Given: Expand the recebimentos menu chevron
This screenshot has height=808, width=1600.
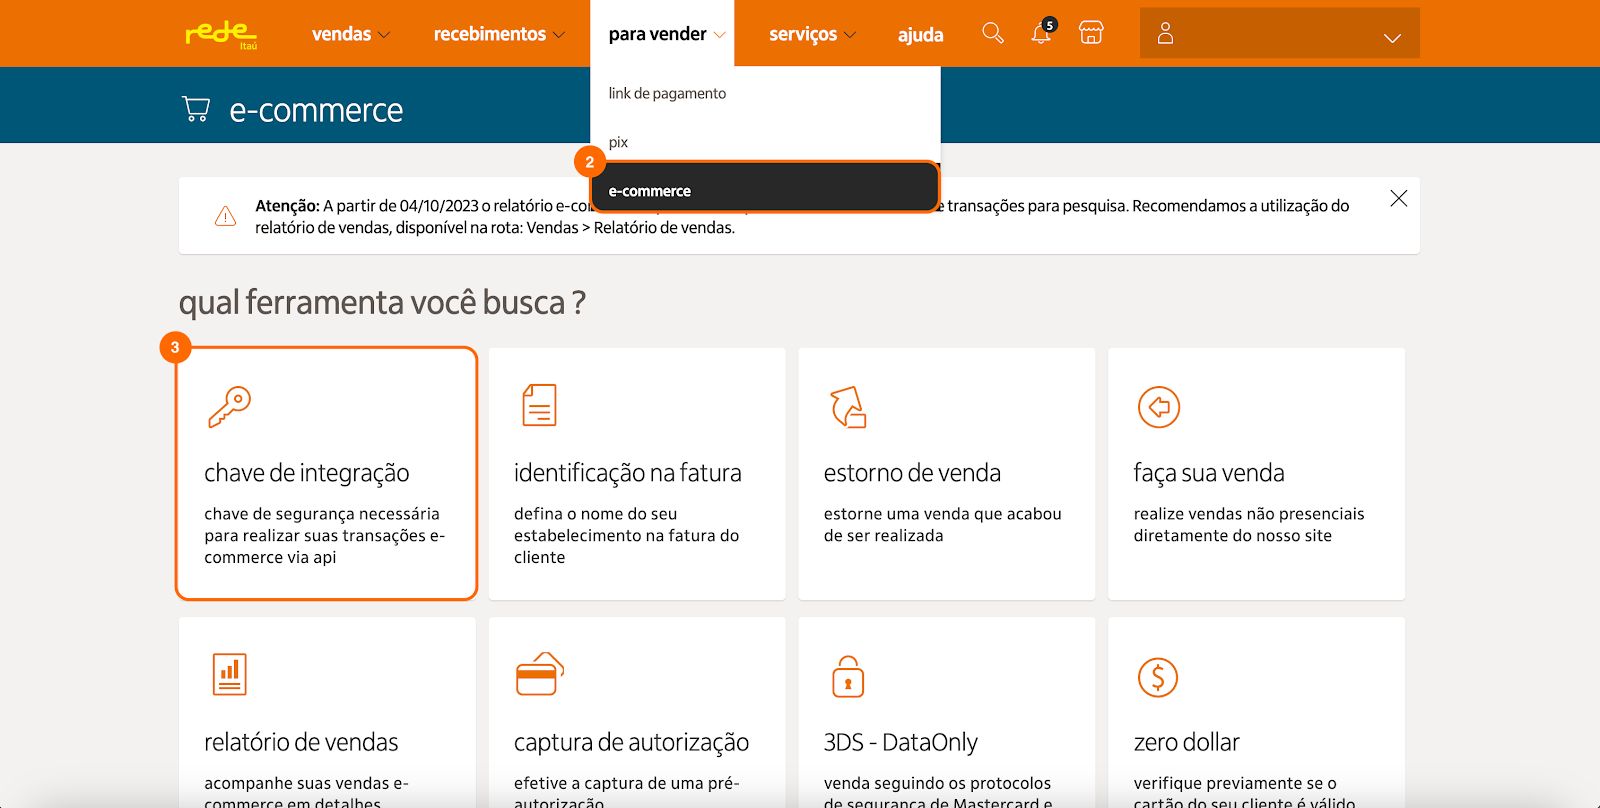Looking at the screenshot, I should pos(559,35).
